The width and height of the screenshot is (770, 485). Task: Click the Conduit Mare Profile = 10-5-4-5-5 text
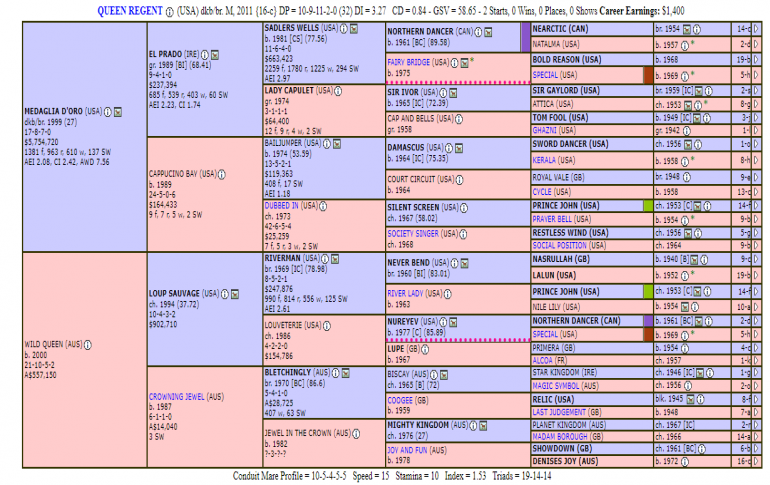(x=289, y=476)
